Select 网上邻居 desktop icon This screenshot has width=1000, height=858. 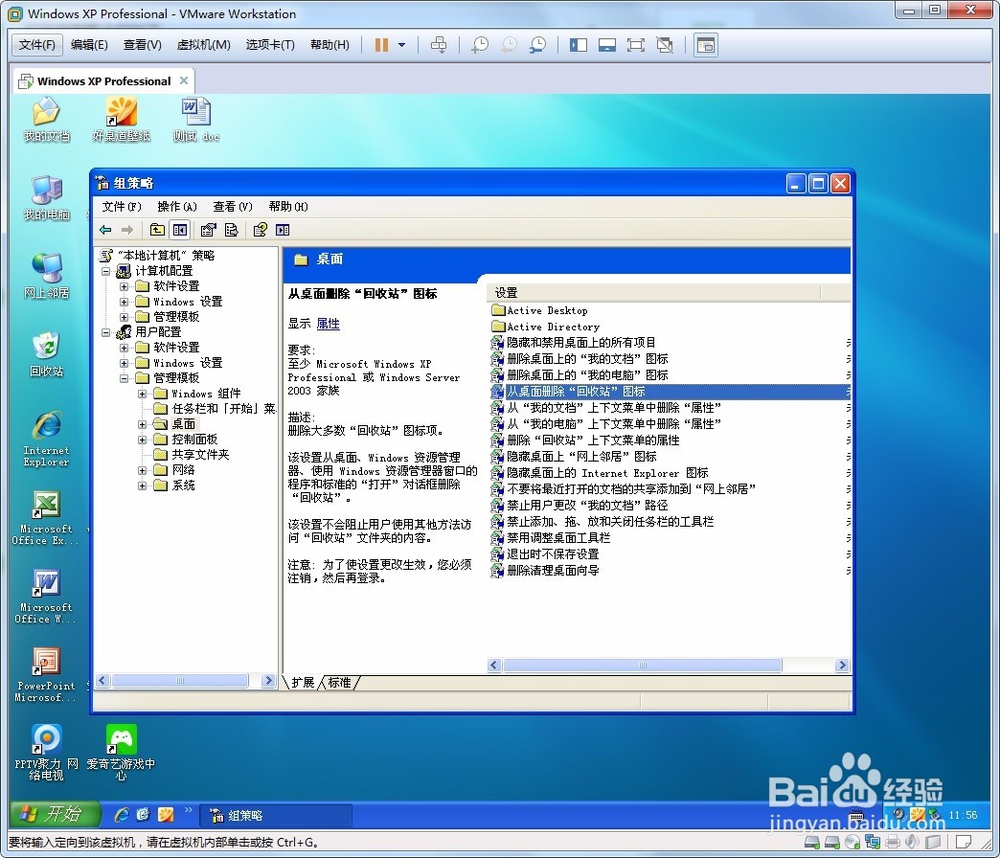(46, 276)
